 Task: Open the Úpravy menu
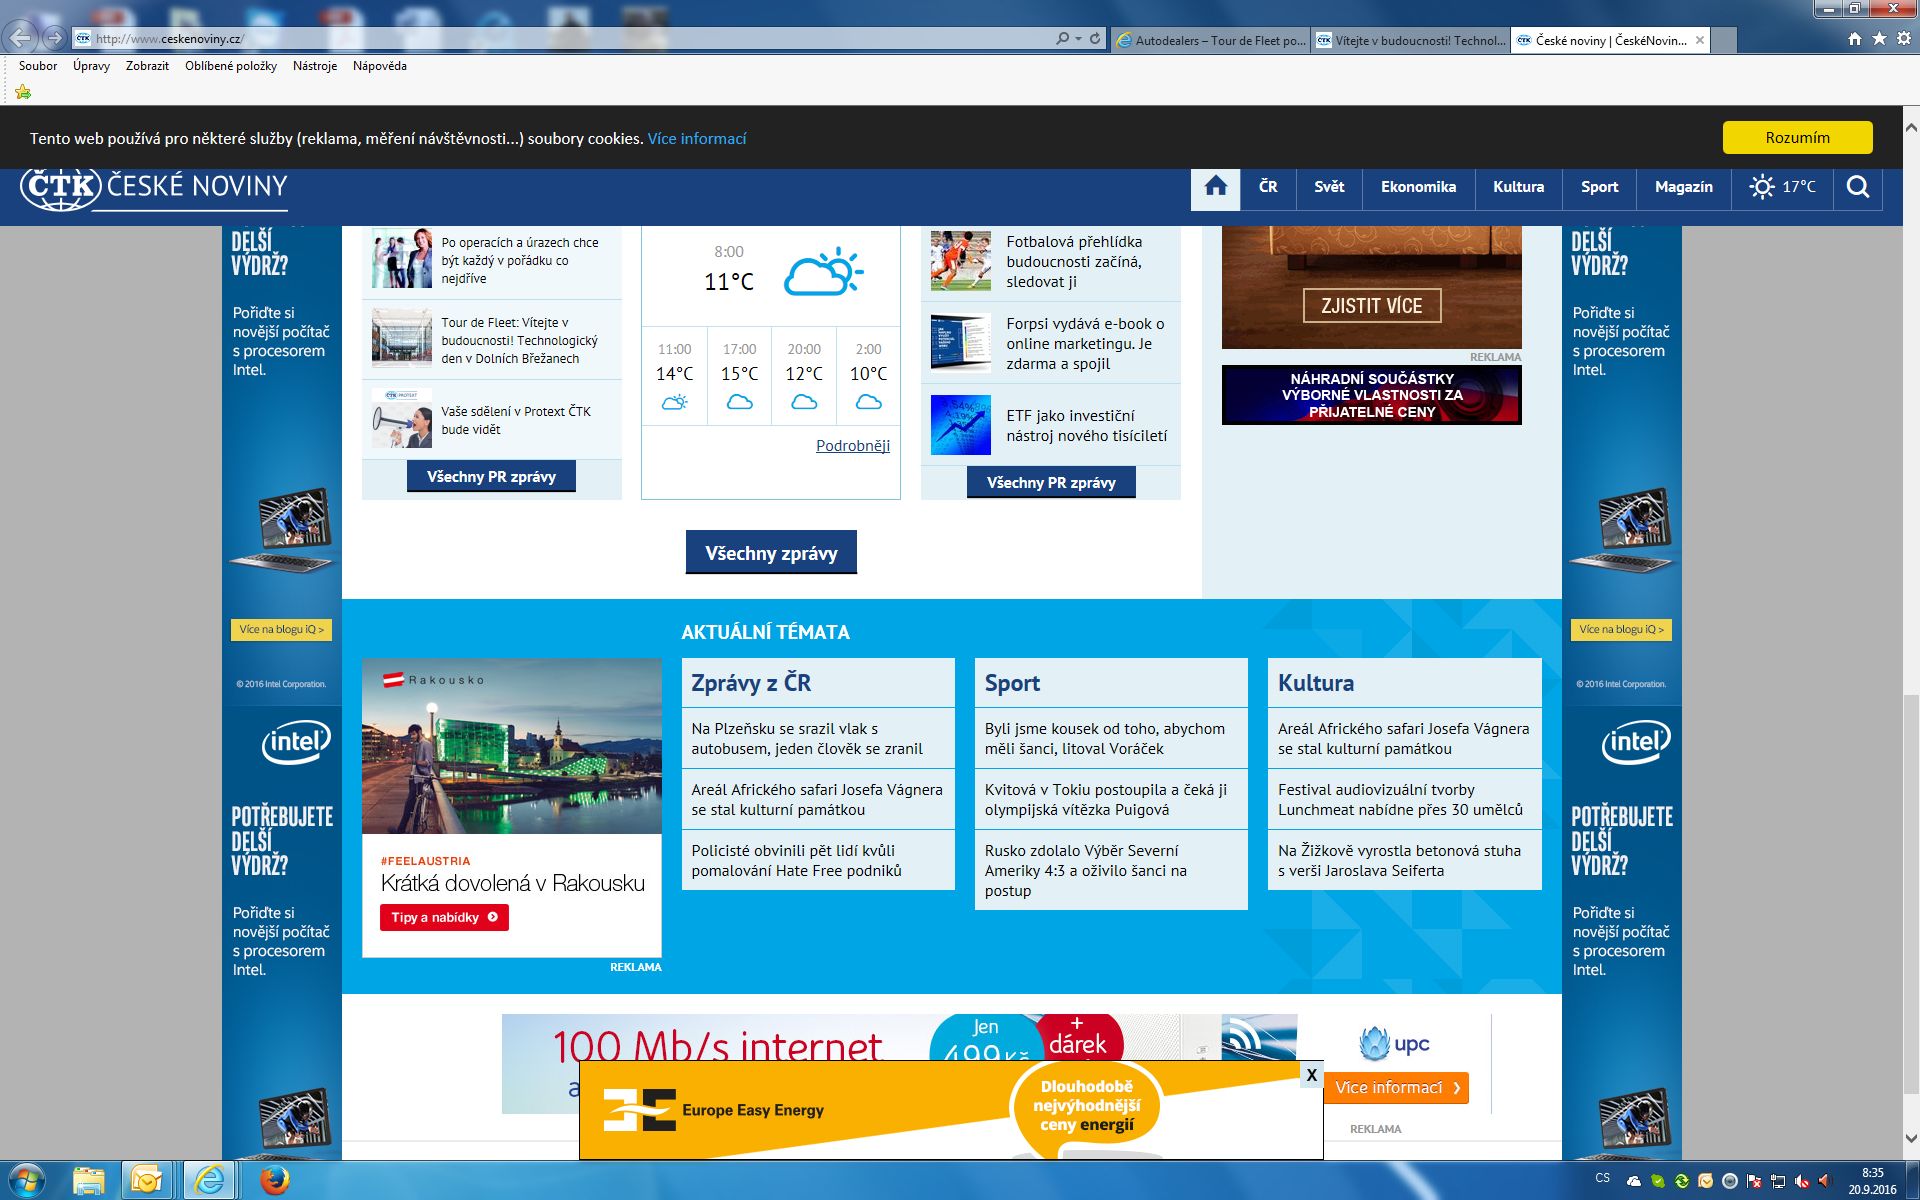tap(91, 66)
